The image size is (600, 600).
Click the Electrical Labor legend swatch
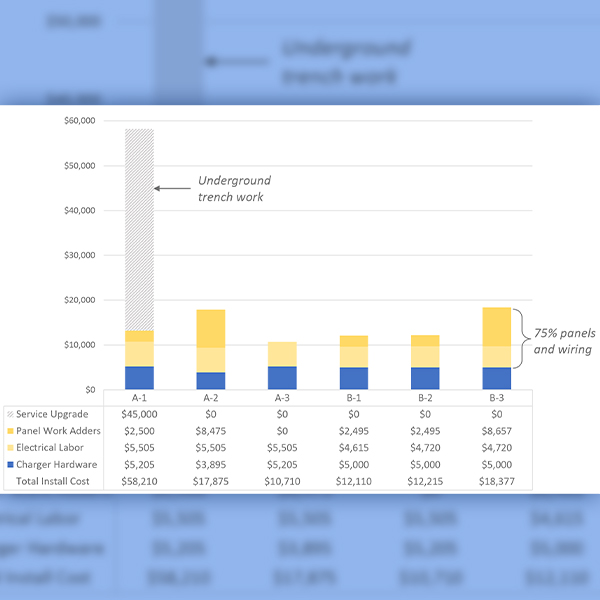coord(11,448)
